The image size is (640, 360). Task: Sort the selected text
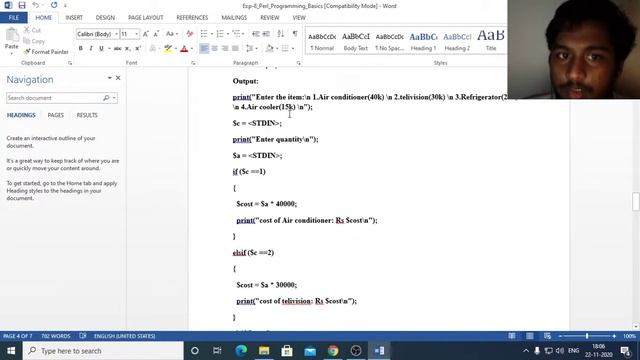click(281, 34)
